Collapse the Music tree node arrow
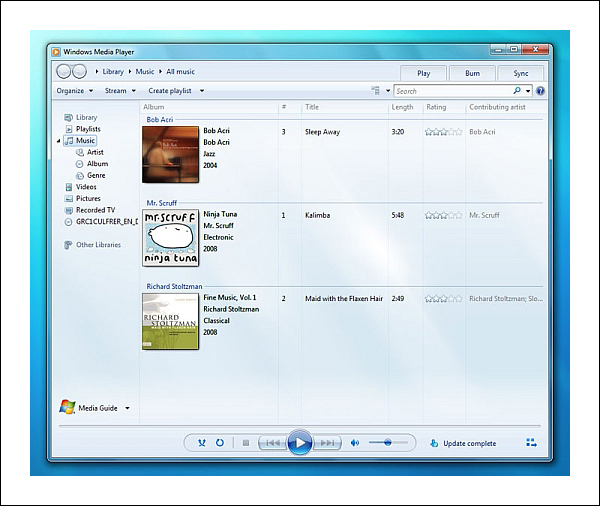The width and height of the screenshot is (600, 506). (x=59, y=141)
